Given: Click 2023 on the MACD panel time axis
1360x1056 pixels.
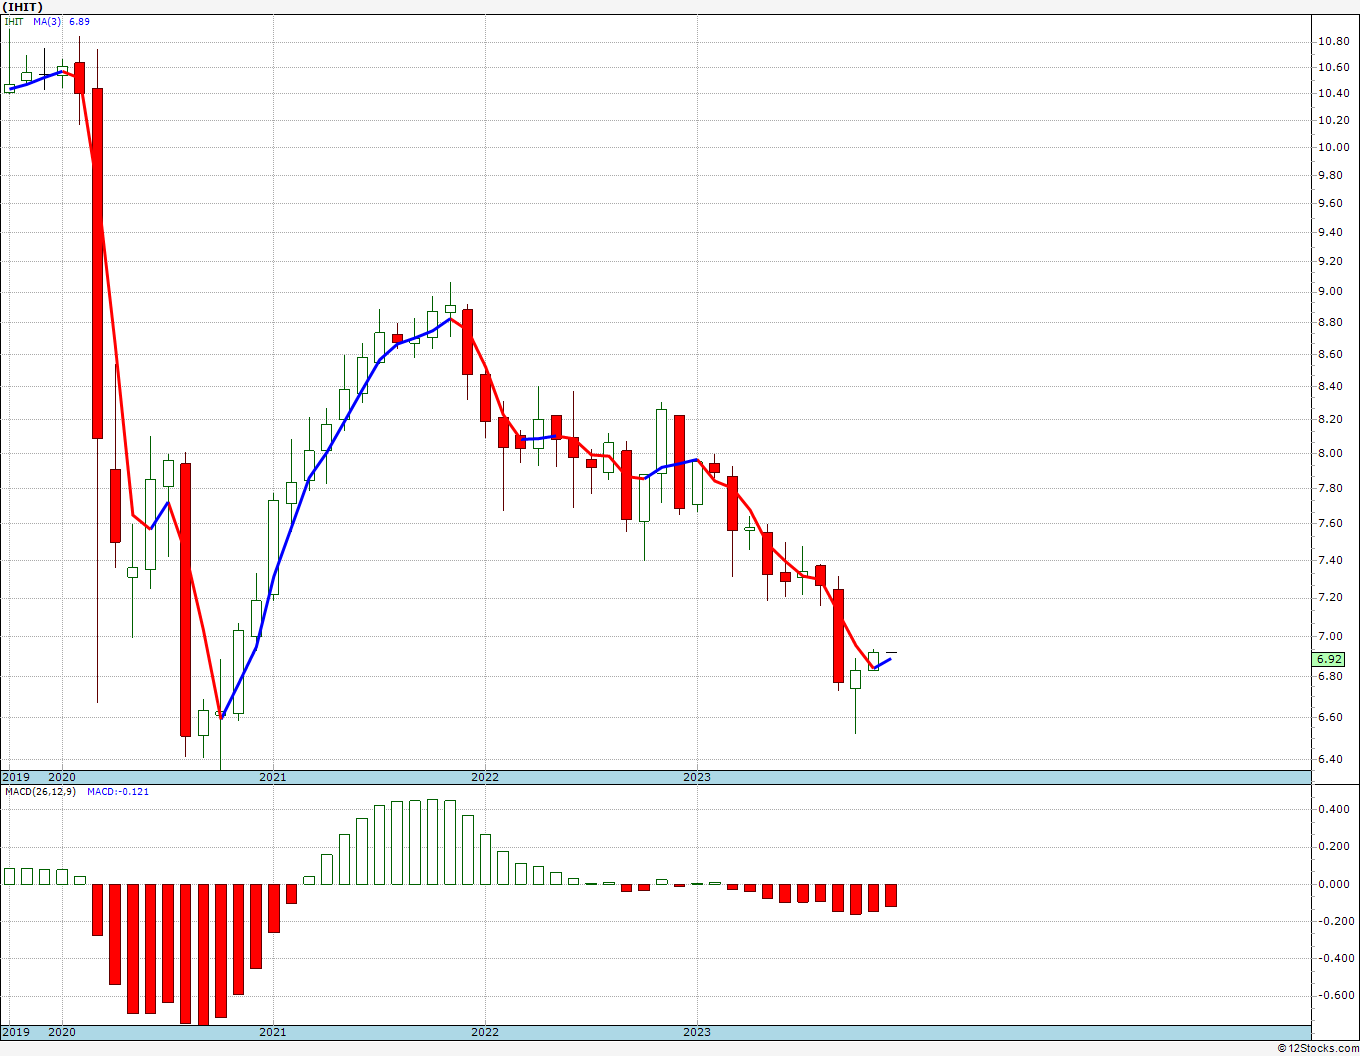Looking at the screenshot, I should tap(697, 1032).
